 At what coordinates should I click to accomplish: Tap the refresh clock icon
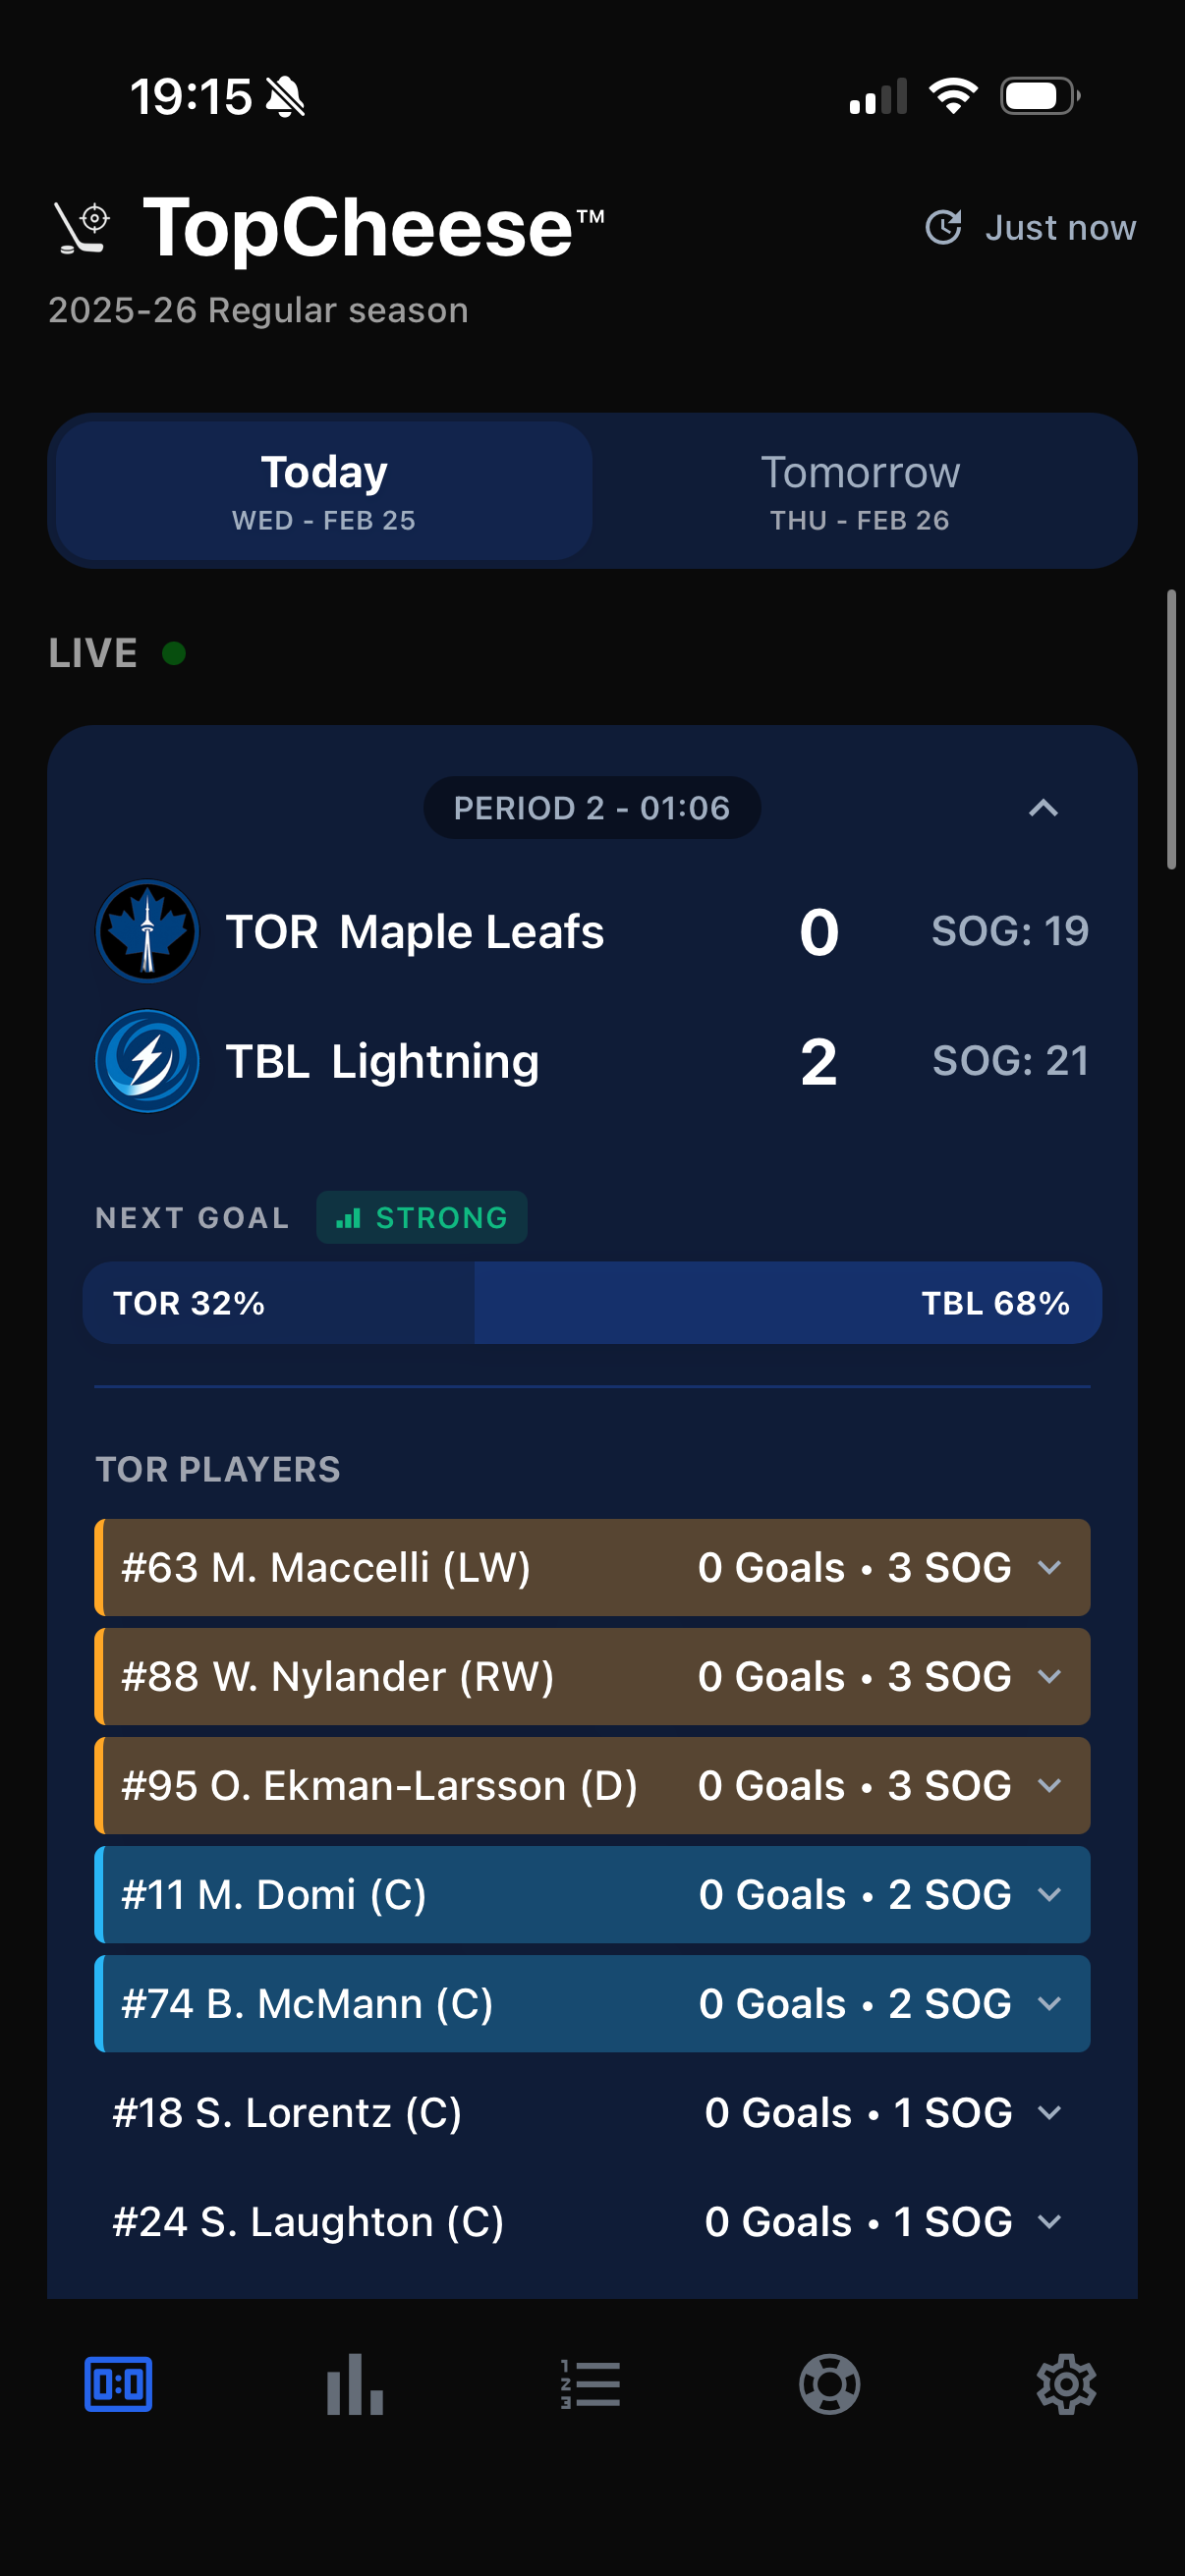[943, 227]
